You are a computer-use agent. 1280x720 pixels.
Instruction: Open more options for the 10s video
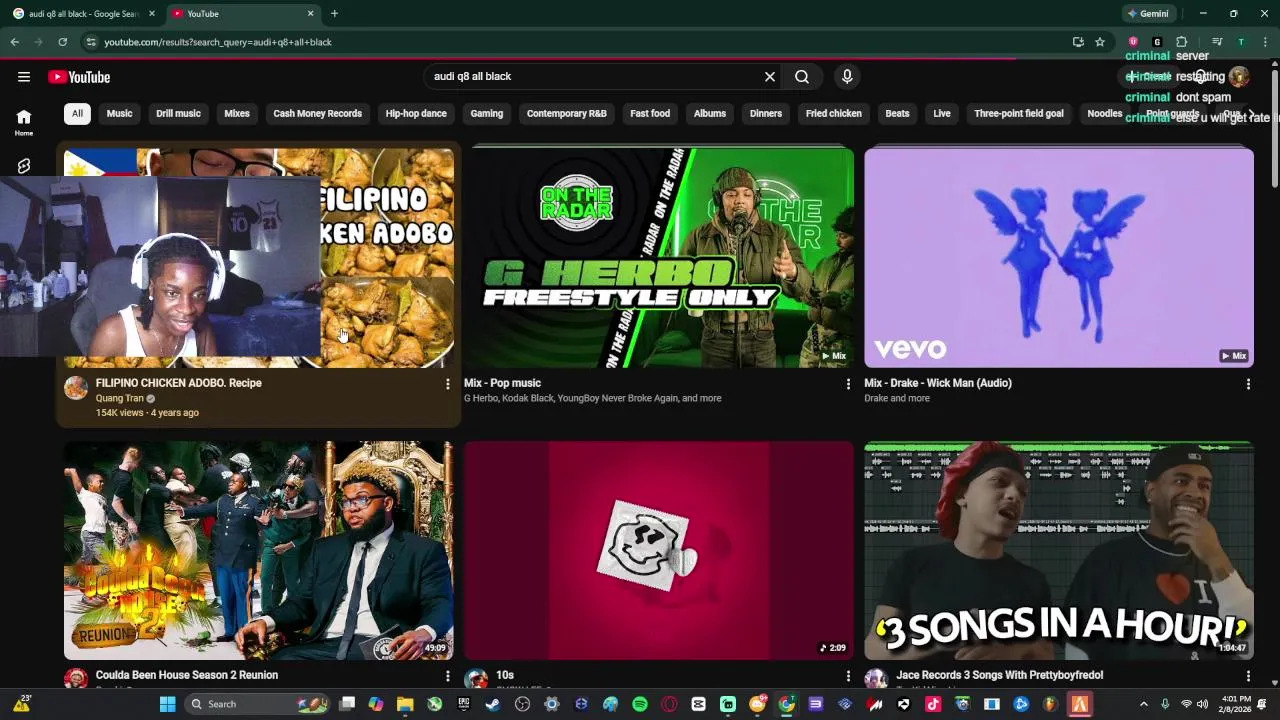[x=848, y=676]
